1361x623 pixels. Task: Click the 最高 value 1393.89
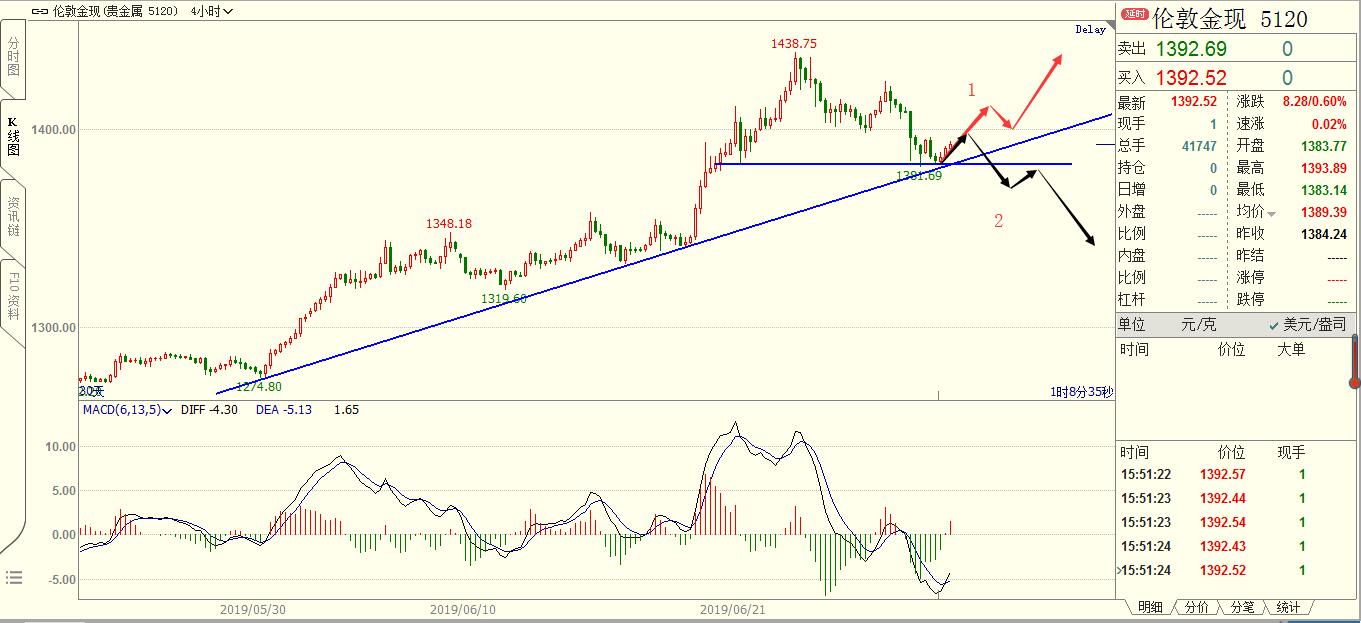coord(1323,168)
